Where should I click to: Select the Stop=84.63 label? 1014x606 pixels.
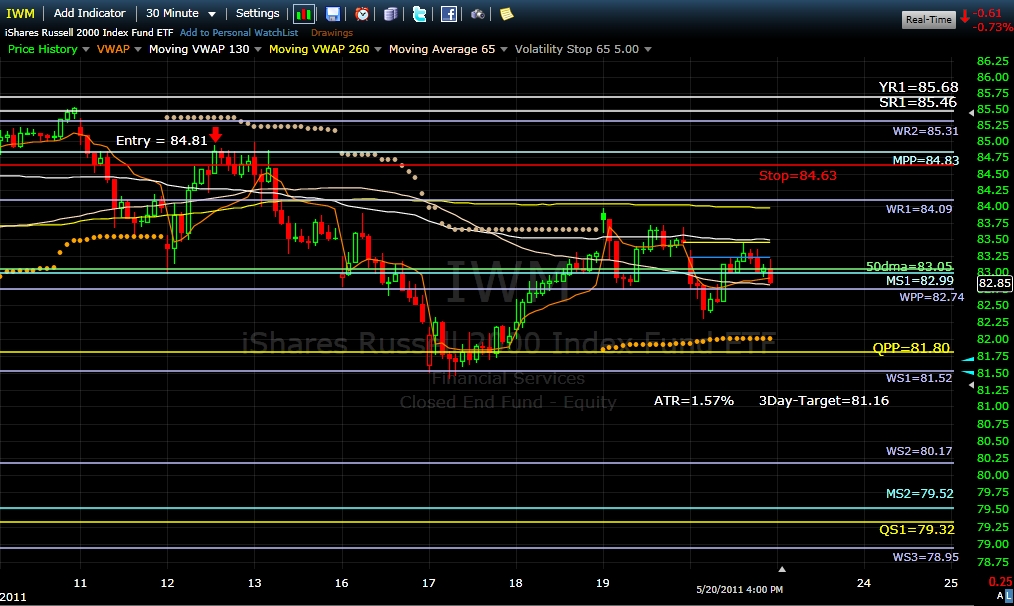click(x=797, y=175)
